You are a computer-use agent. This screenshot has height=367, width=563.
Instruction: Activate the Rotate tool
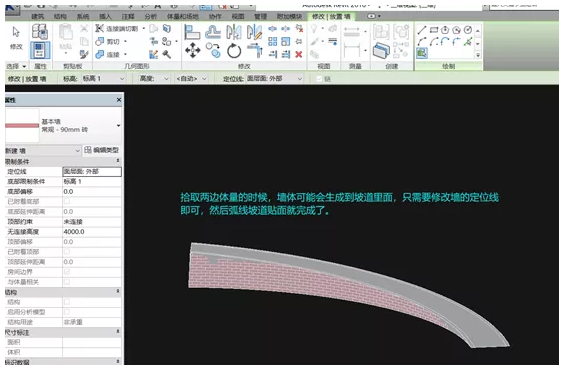point(234,50)
